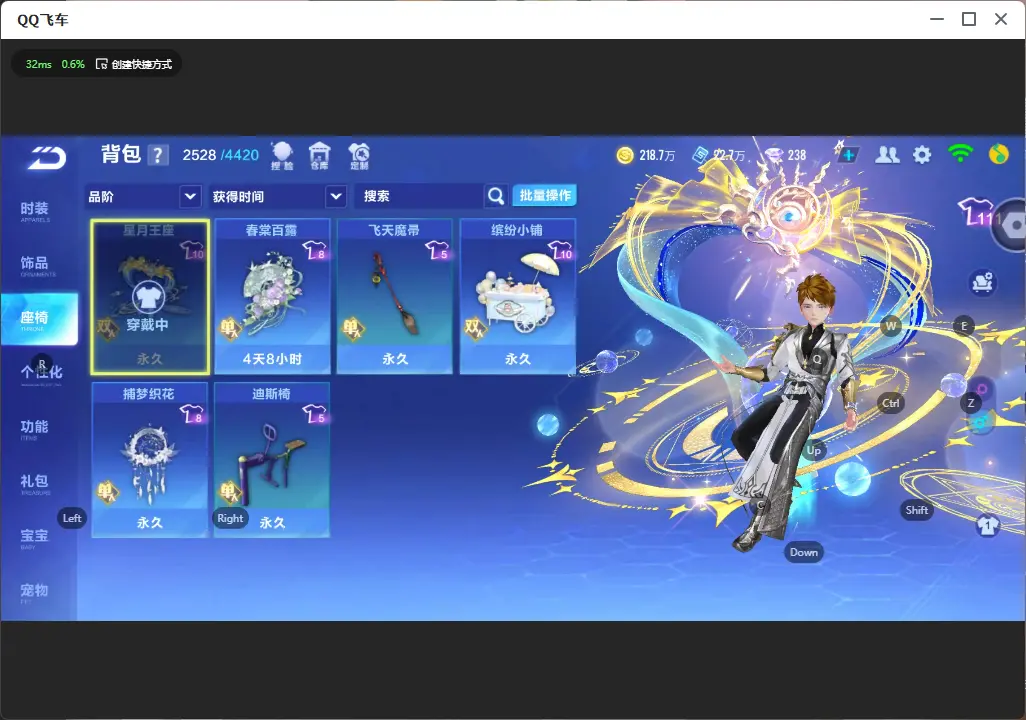Switch to the 礼包 tab
The height and width of the screenshot is (720, 1026).
coord(35,483)
